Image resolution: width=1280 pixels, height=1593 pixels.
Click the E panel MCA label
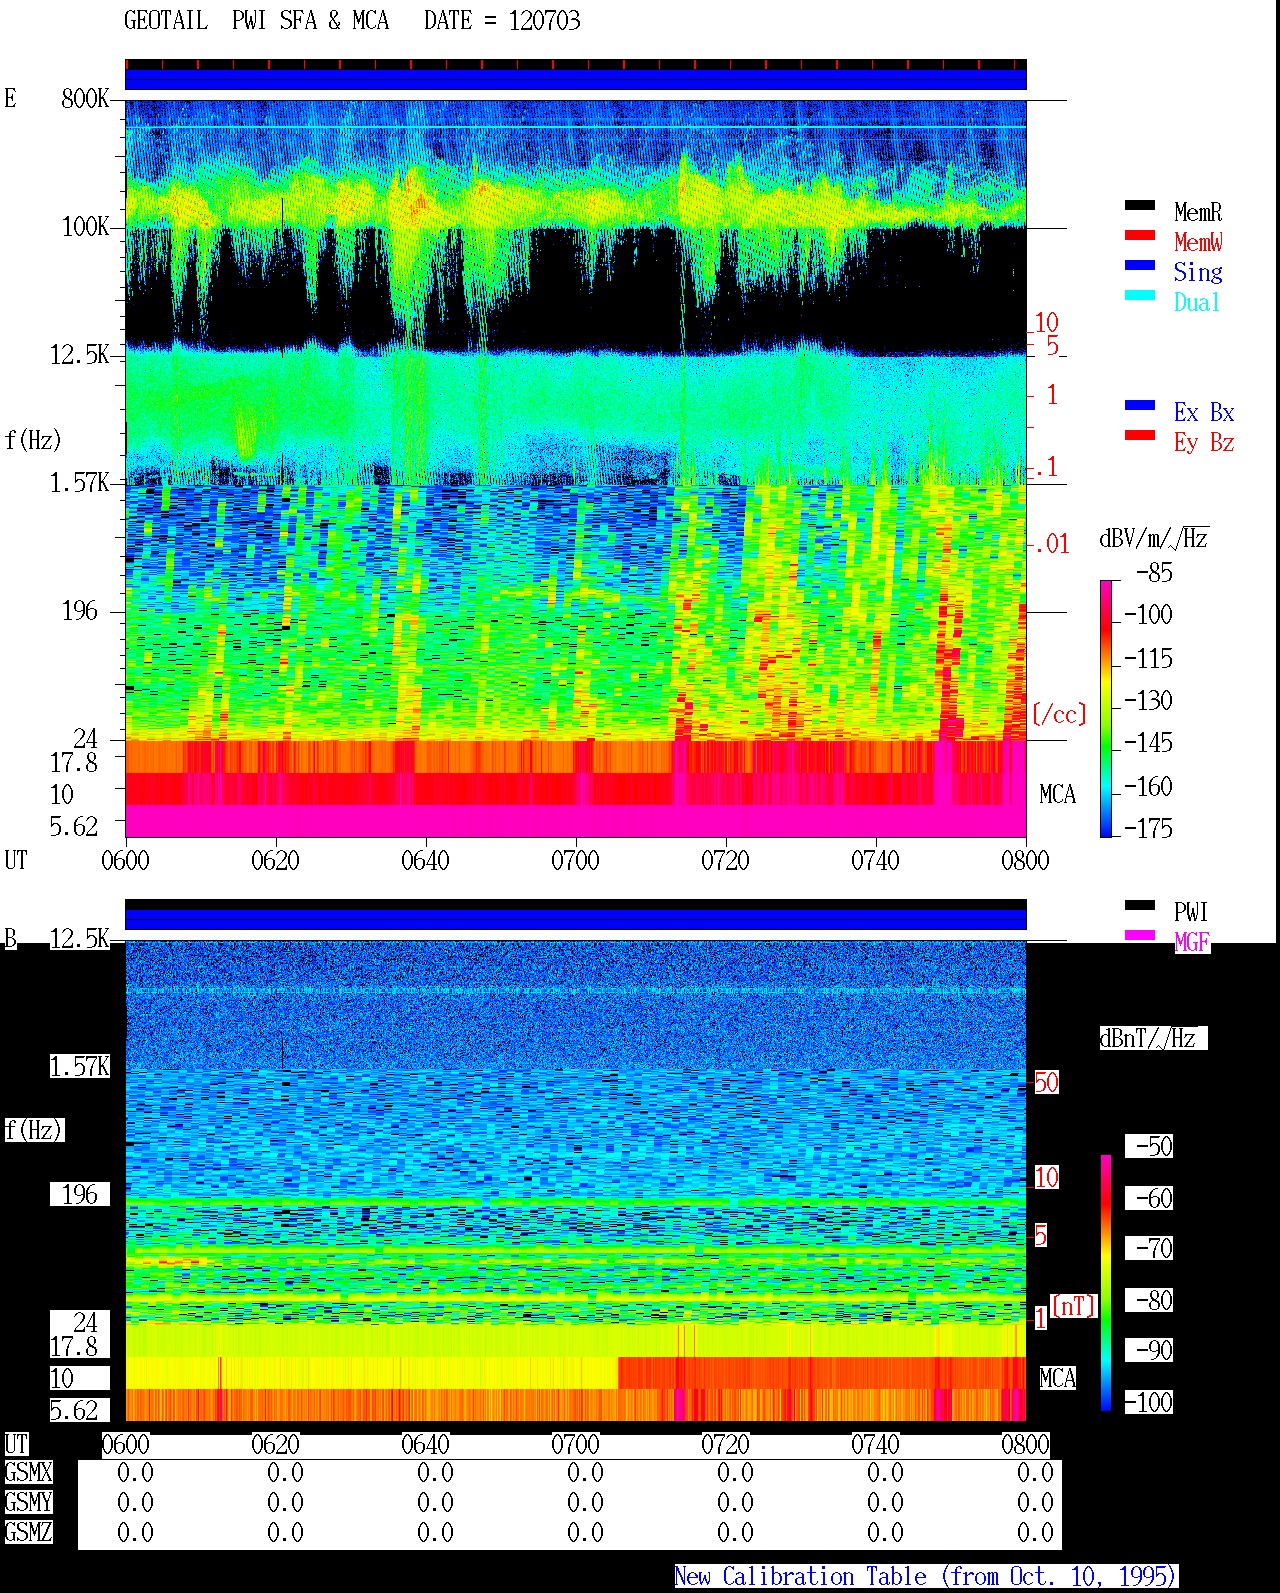[x=1057, y=794]
